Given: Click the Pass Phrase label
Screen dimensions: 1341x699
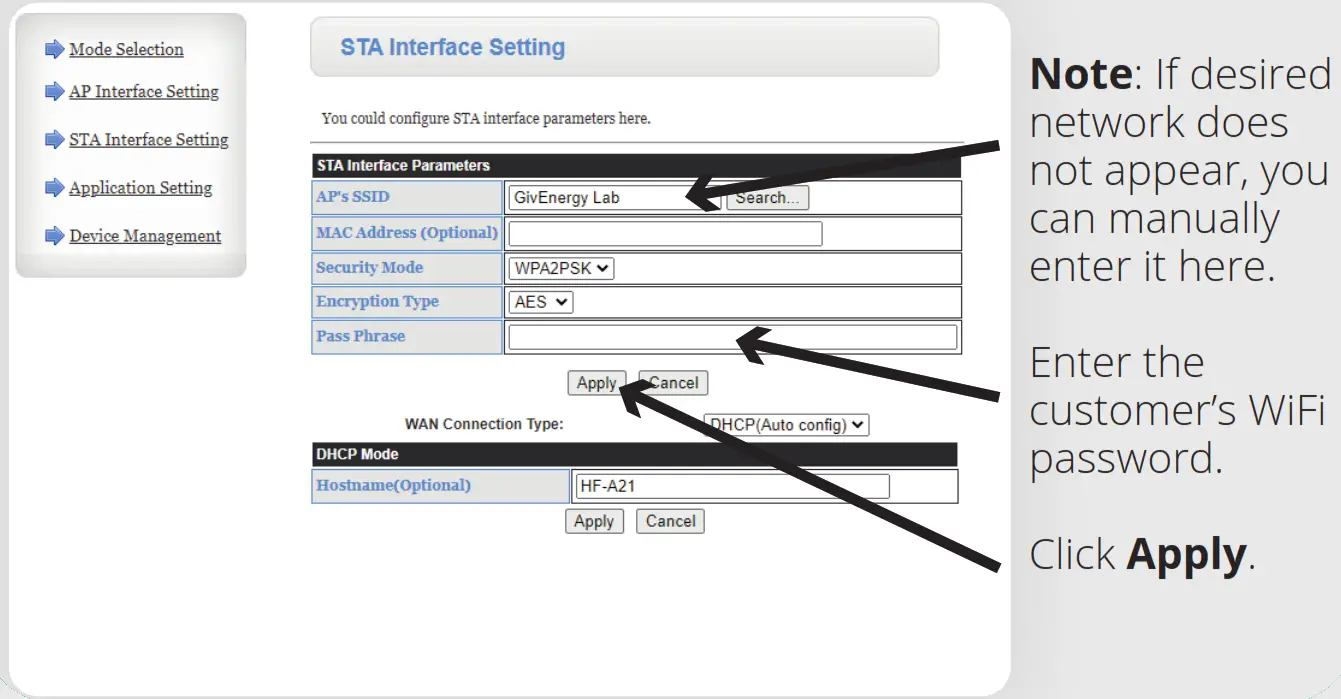Looking at the screenshot, I should 360,336.
